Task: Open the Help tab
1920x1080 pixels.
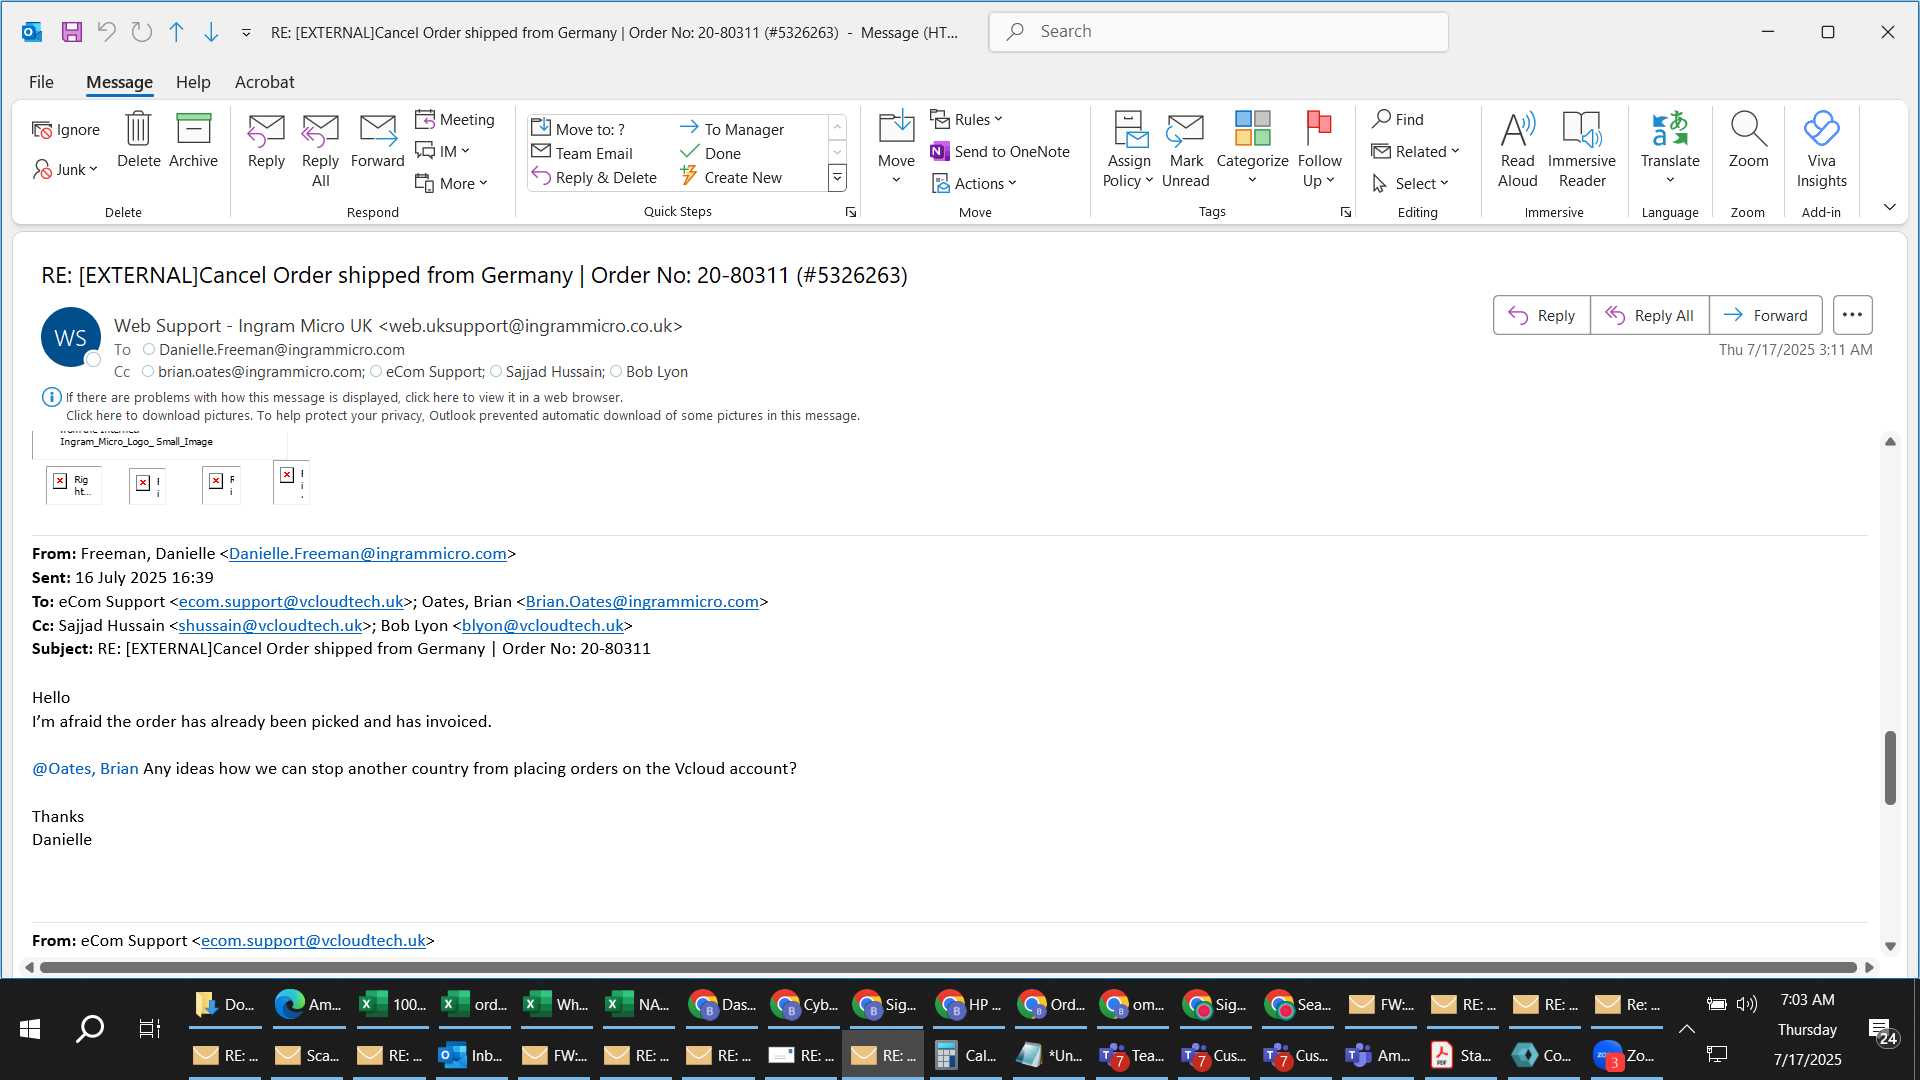Action: click(193, 82)
